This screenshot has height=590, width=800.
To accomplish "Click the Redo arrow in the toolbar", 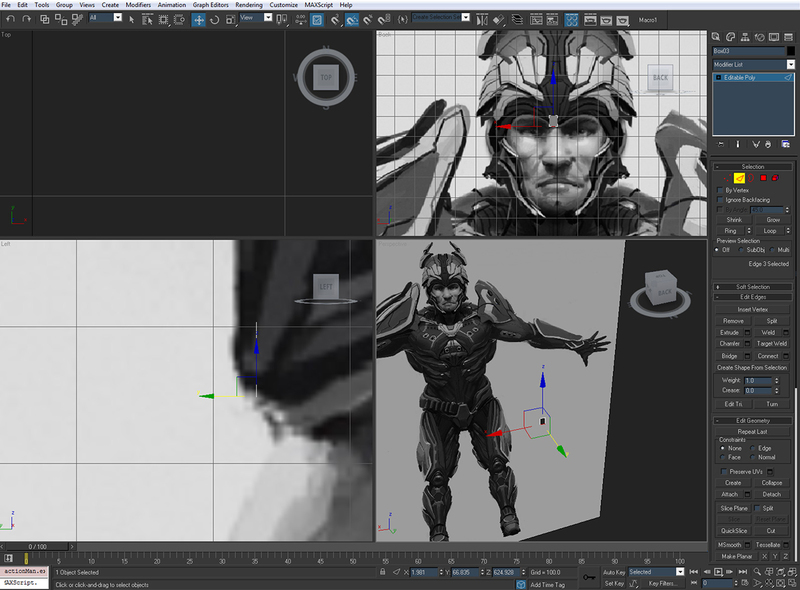I will (x=27, y=19).
